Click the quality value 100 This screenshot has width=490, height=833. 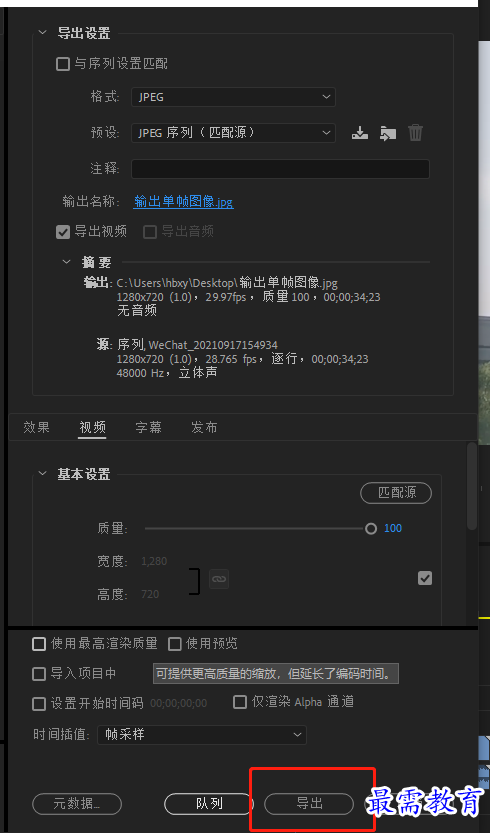point(393,529)
